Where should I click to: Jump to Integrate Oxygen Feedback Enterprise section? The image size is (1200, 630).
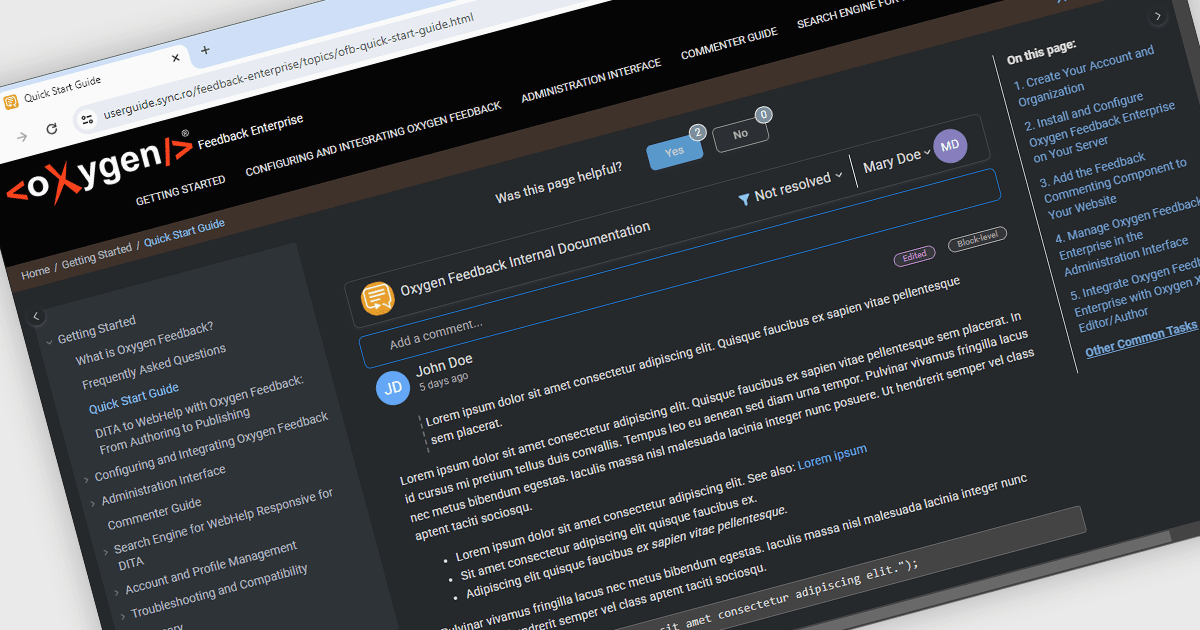tap(1135, 296)
